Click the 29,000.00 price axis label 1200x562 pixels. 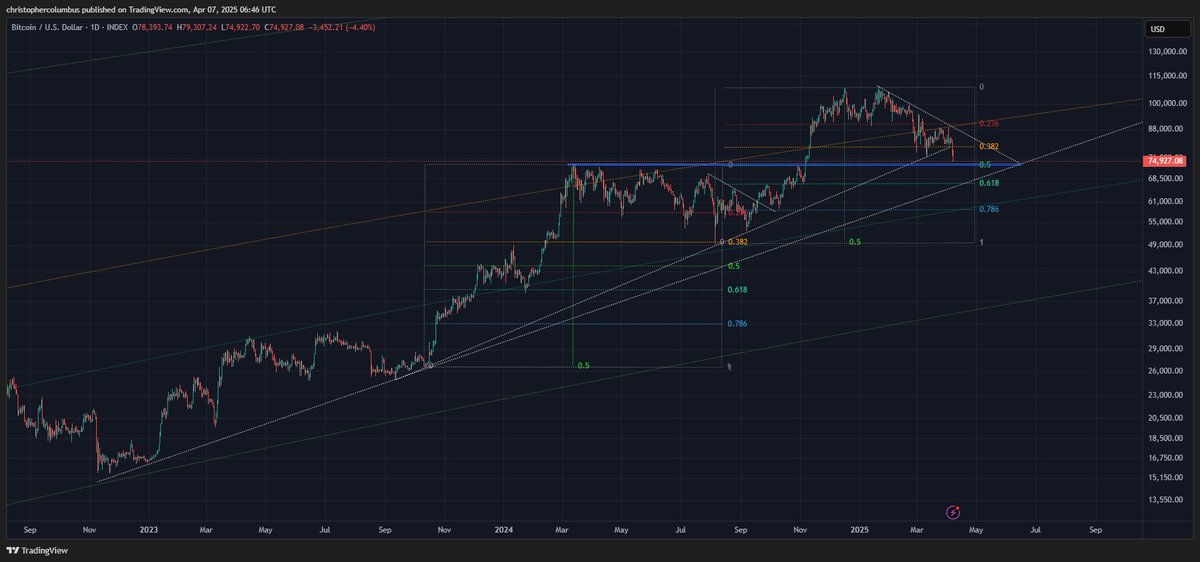[x=1165, y=349]
